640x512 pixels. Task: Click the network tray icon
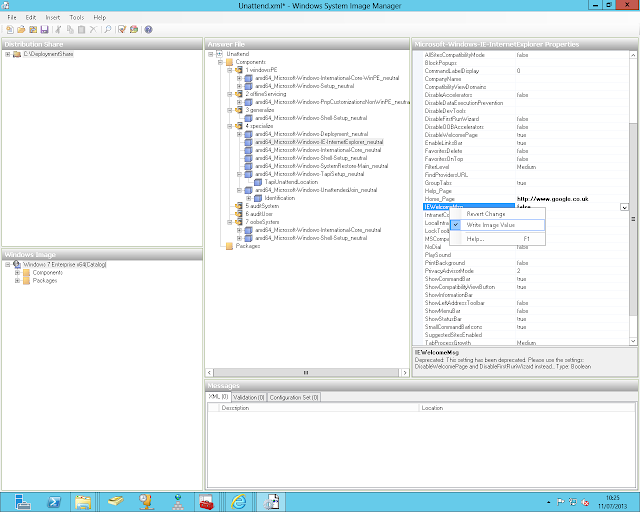573,502
